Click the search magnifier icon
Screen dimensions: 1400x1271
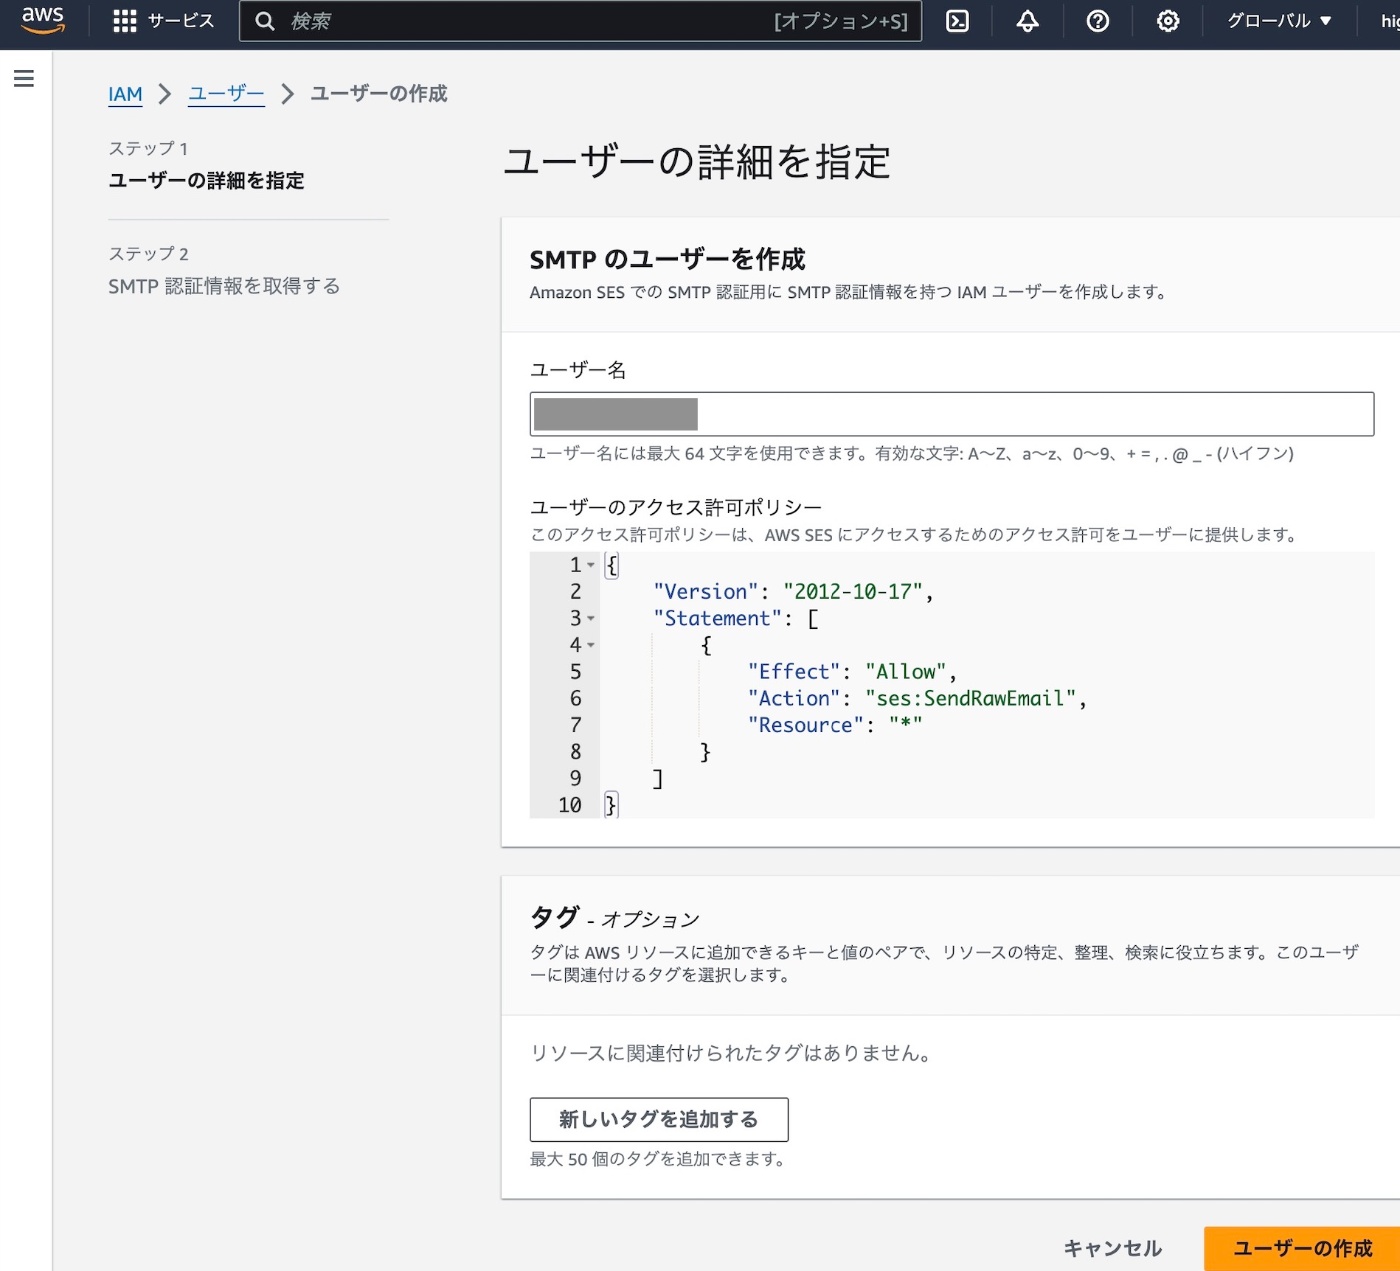[265, 21]
